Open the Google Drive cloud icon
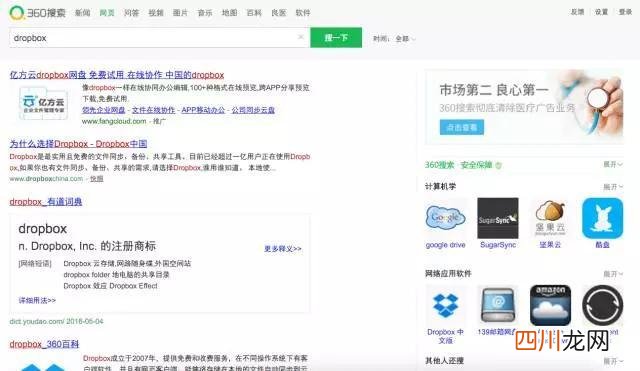 (x=445, y=218)
